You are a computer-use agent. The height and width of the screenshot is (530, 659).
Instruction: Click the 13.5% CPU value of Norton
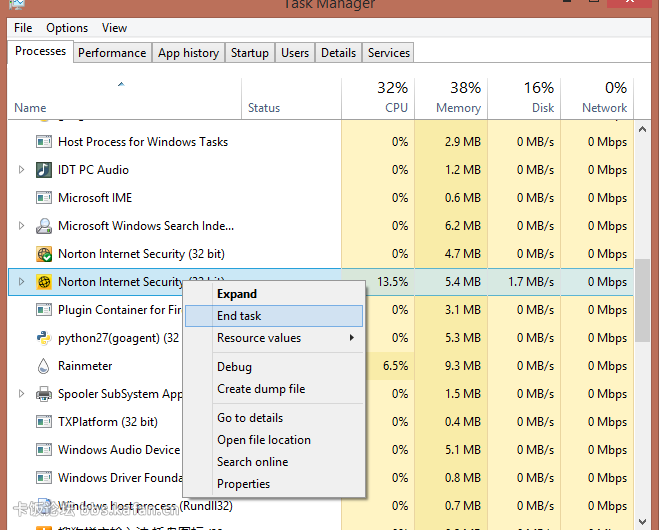pyautogui.click(x=392, y=282)
